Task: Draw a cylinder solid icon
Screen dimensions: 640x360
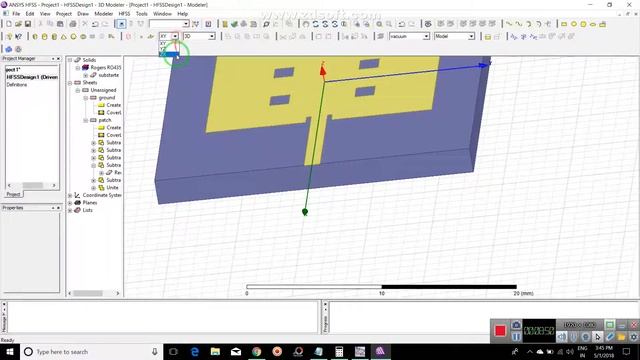Action: [x=44, y=37]
